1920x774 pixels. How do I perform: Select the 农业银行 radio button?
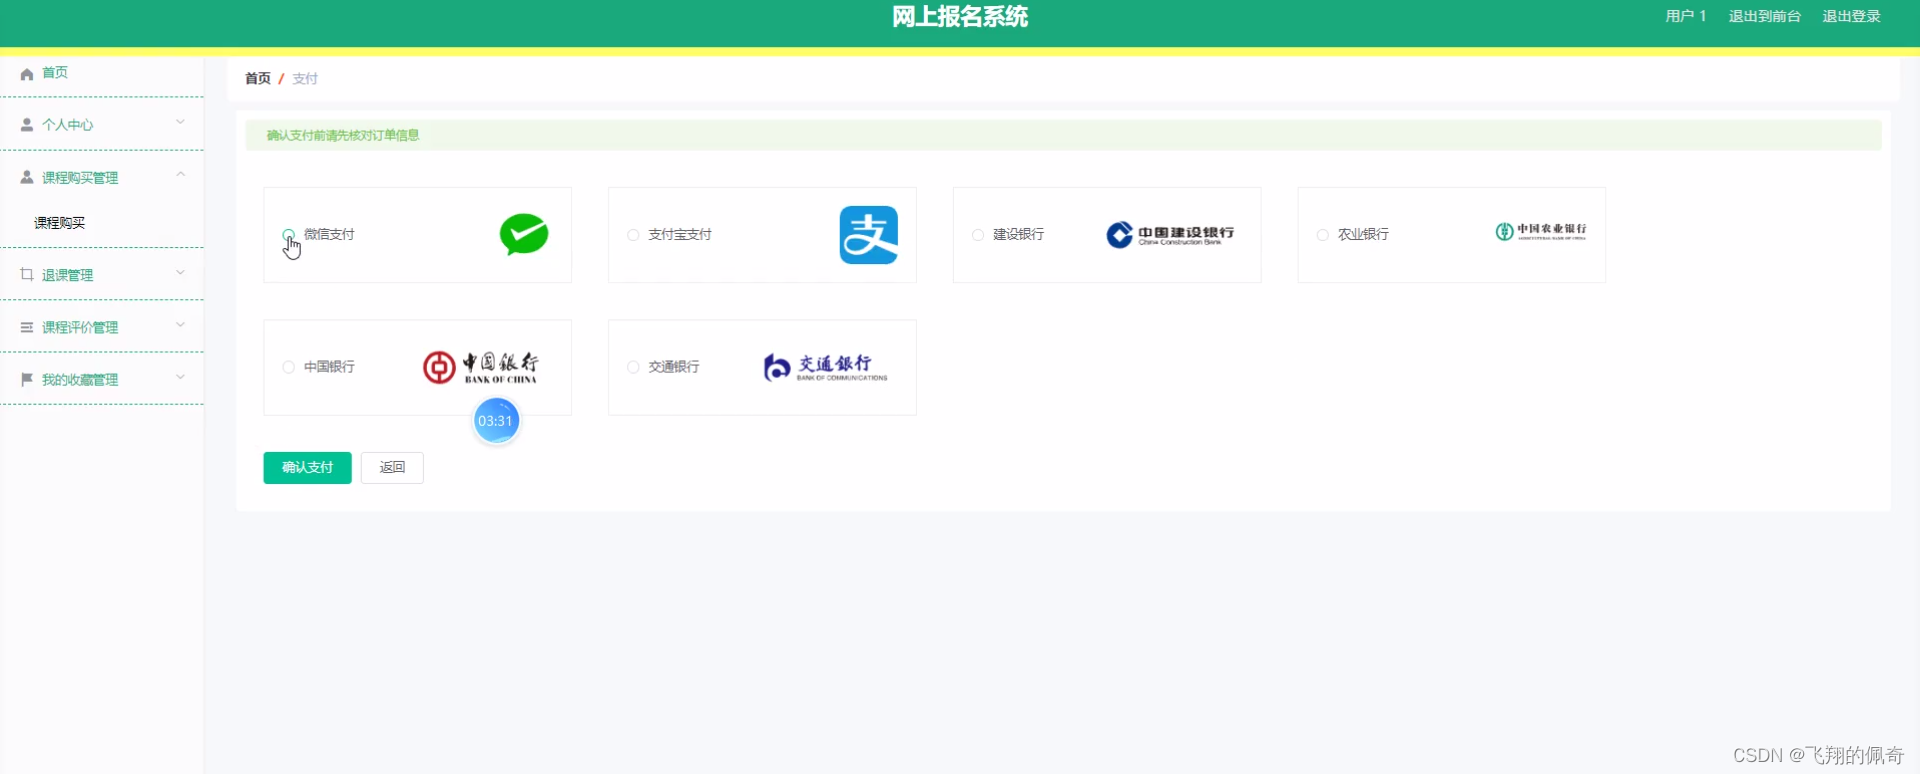pos(1323,235)
